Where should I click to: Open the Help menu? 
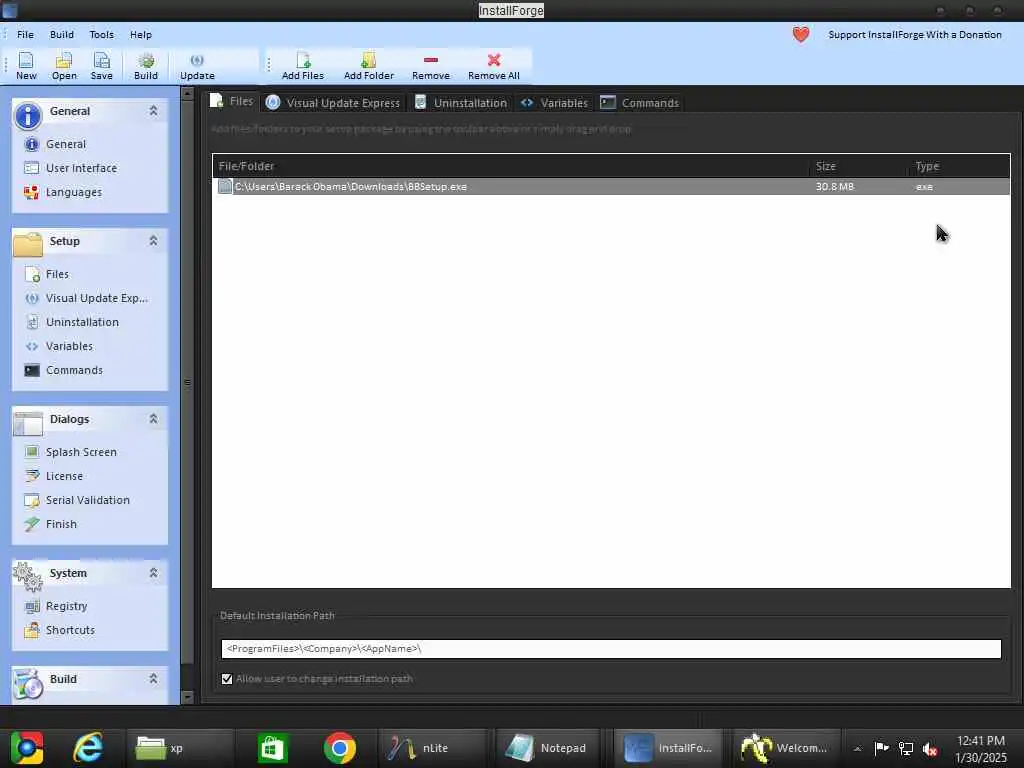click(140, 35)
